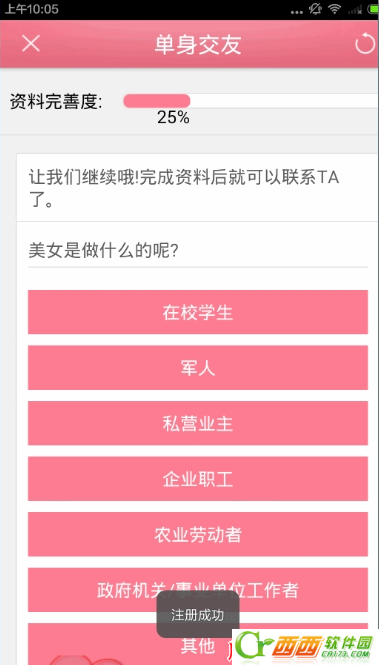Viewport: 379px width, 665px height.
Task: Tap the refresh icon in header
Action: click(x=365, y=44)
